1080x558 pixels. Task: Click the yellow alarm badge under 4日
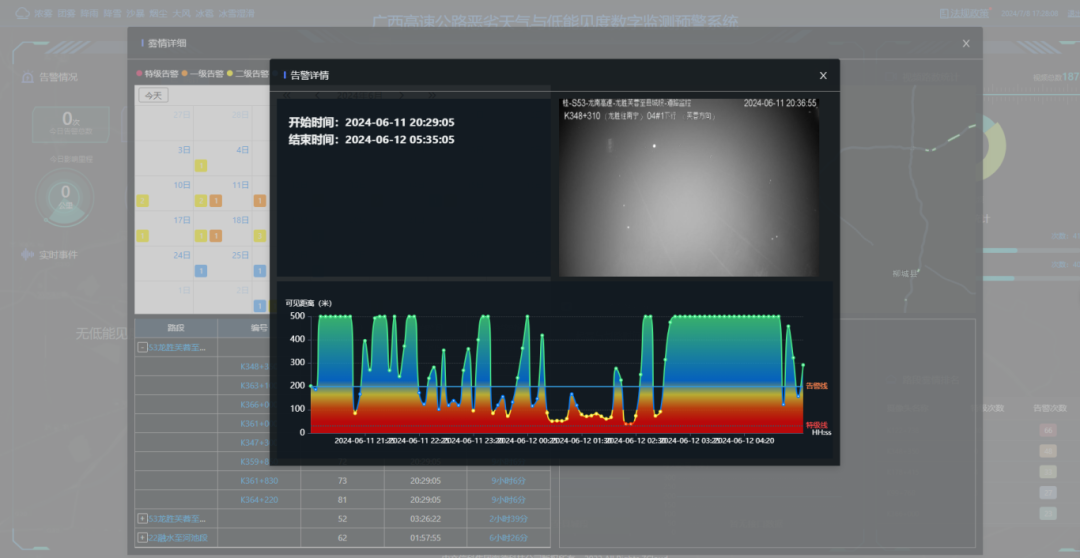[200, 166]
